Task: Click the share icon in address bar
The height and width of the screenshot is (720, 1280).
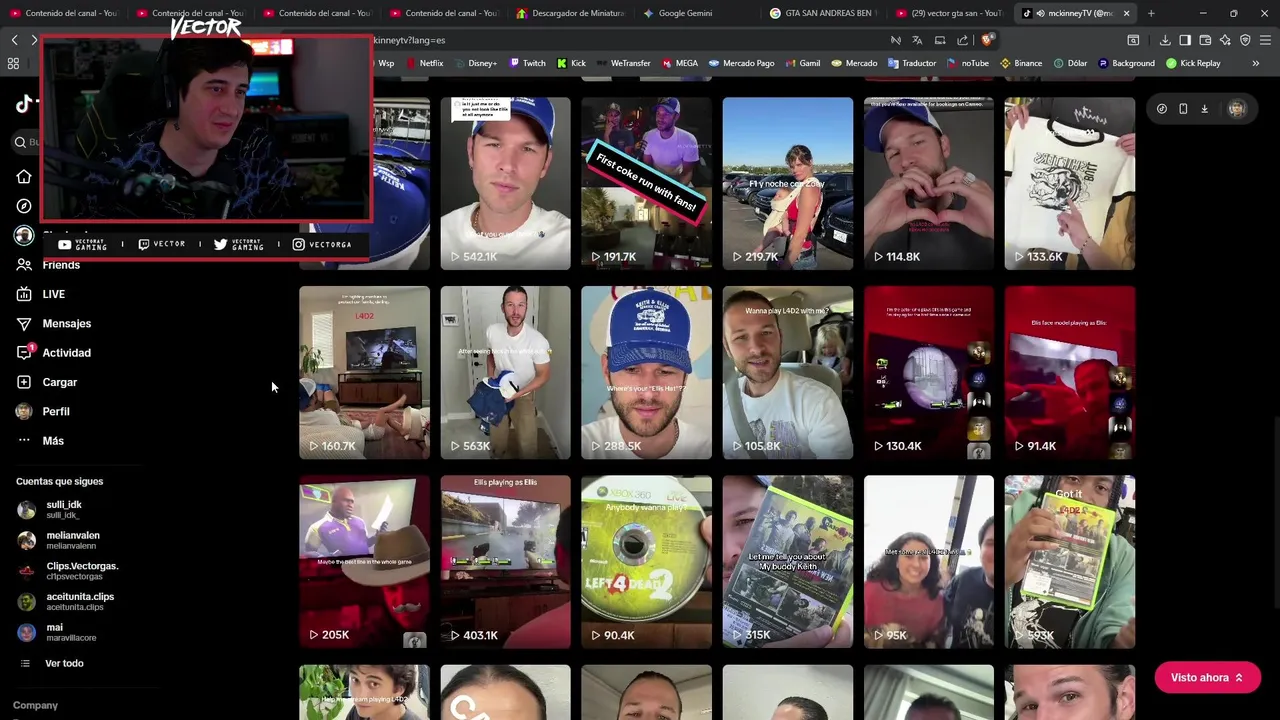Action: 964,40
